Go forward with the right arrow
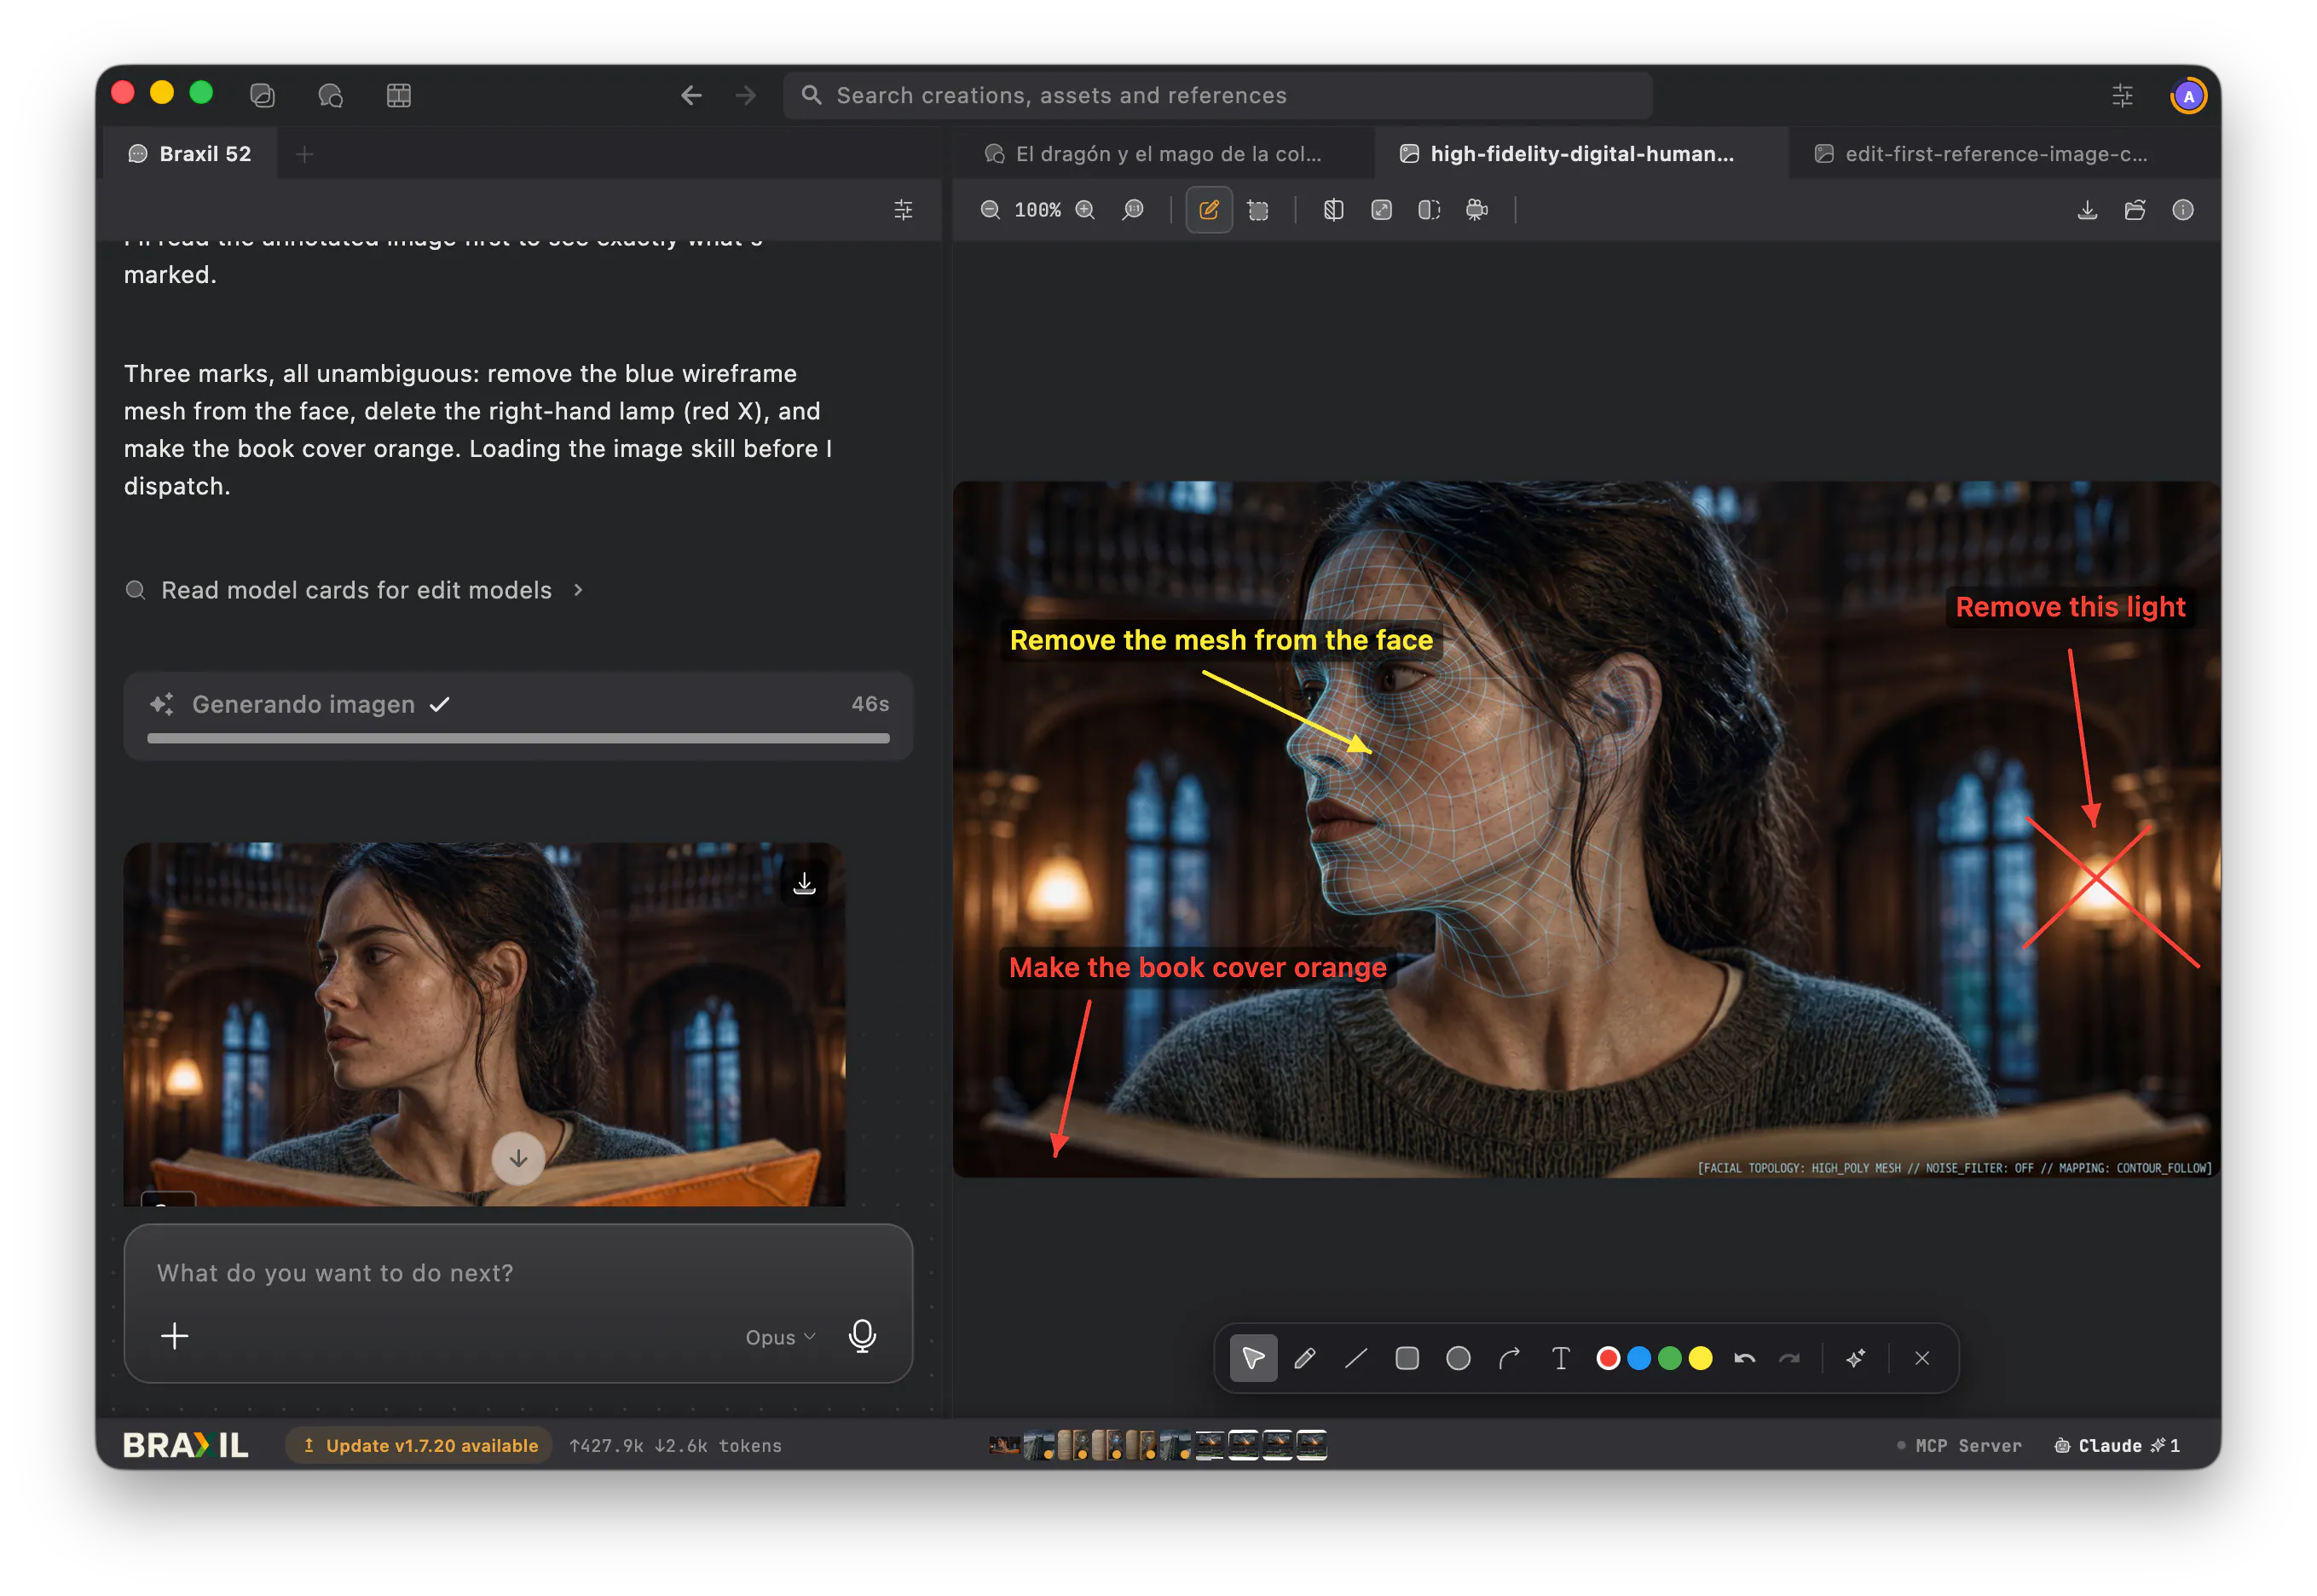Viewport: 2317px width, 1596px height. 745,95
